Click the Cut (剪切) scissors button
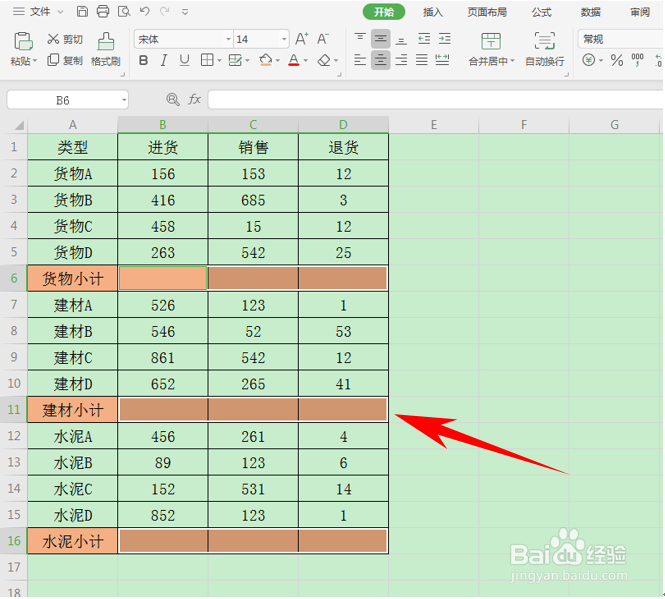This screenshot has height=599, width=665. click(x=64, y=39)
